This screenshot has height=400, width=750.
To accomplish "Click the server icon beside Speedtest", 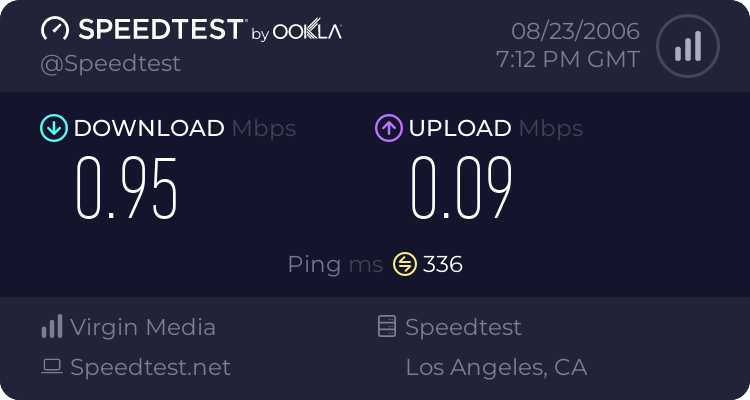I will pyautogui.click(x=387, y=327).
